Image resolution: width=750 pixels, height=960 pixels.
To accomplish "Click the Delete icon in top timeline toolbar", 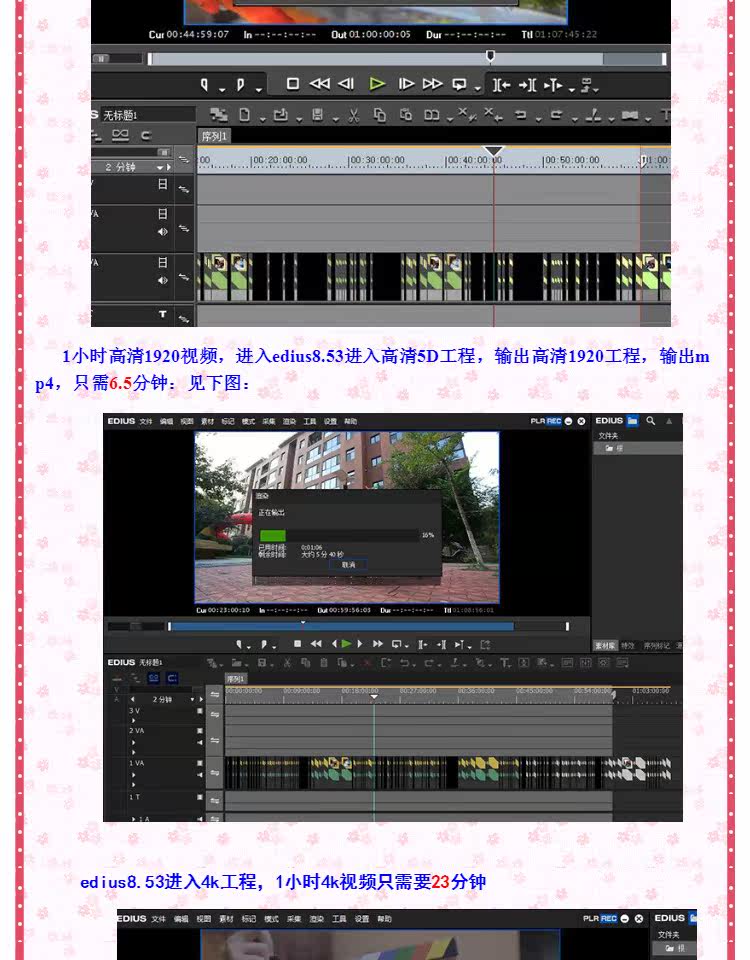I will [467, 114].
